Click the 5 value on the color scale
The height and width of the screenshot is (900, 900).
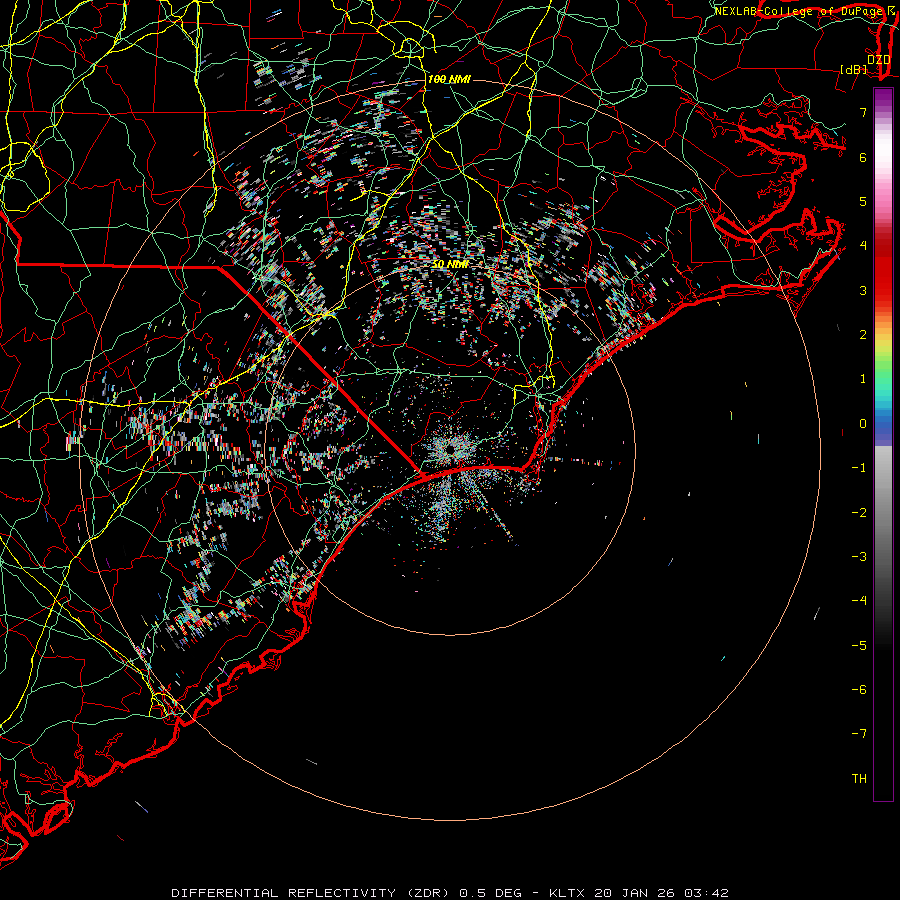863,201
